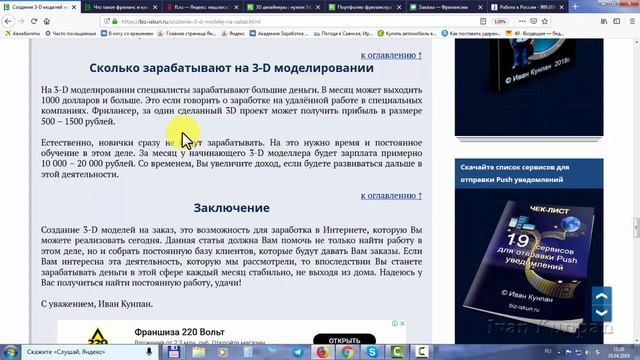Open Telegram from the taskbar
This screenshot has width=640, height=360.
click(298, 352)
